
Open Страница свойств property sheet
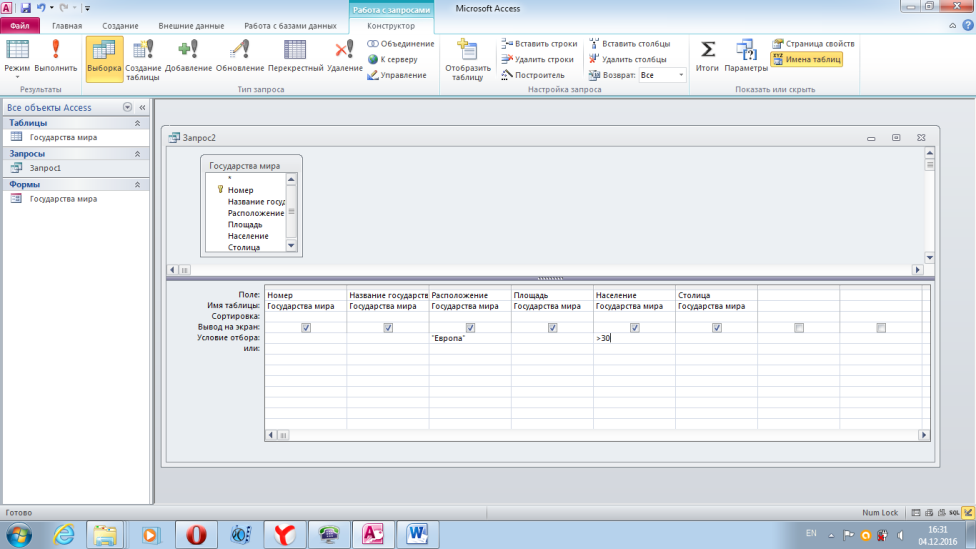point(813,44)
